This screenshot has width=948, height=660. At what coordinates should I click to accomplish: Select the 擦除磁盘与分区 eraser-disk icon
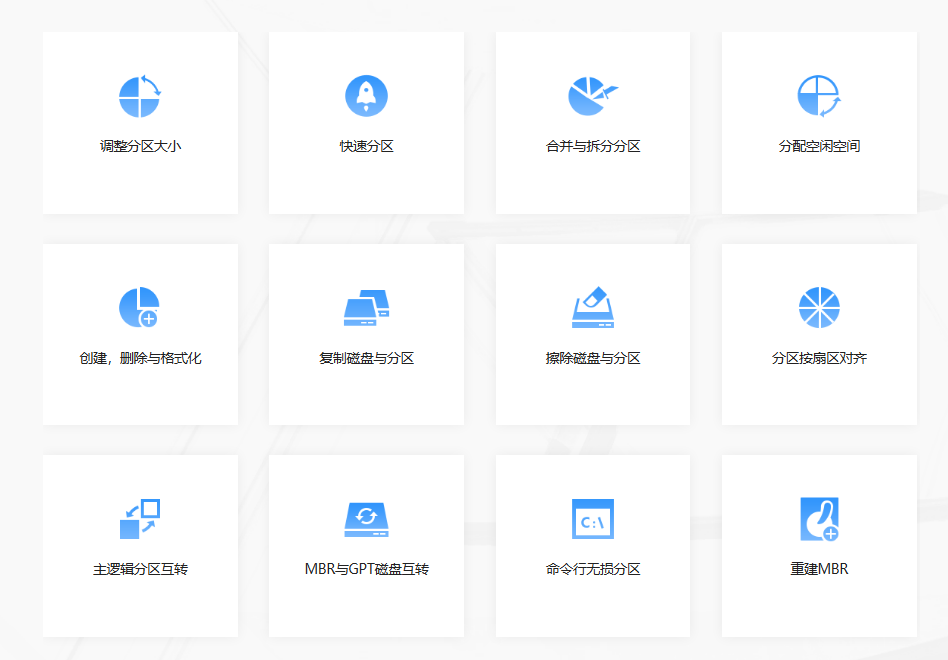click(x=592, y=306)
